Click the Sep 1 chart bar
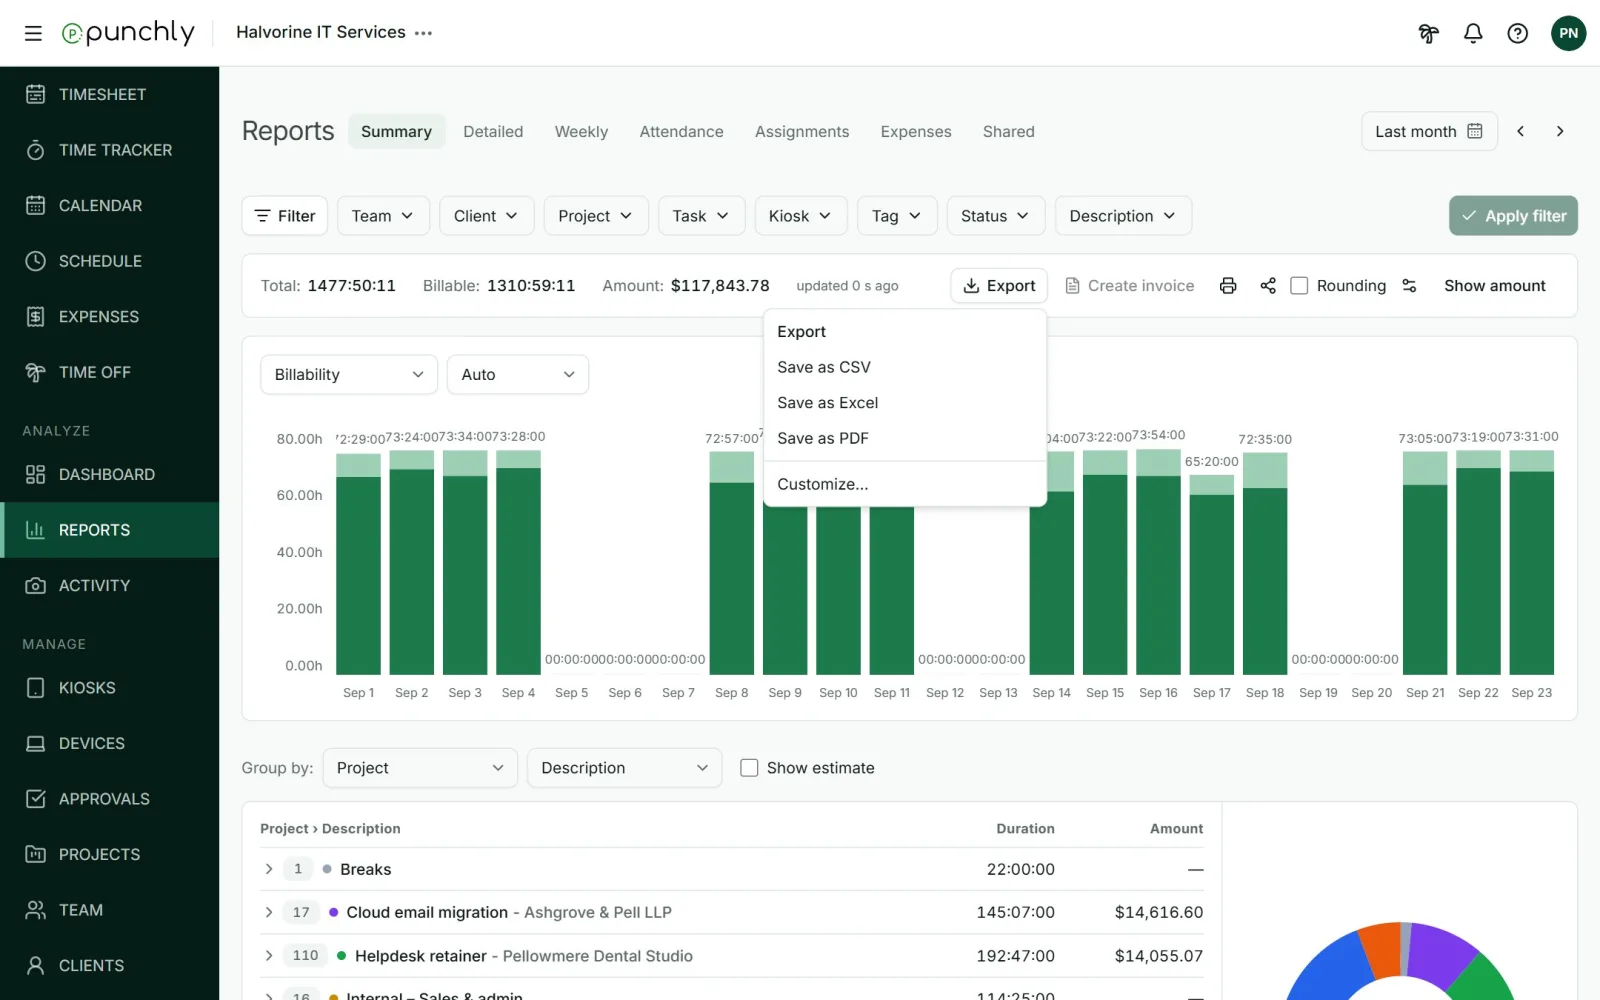This screenshot has width=1600, height=1000. [358, 563]
